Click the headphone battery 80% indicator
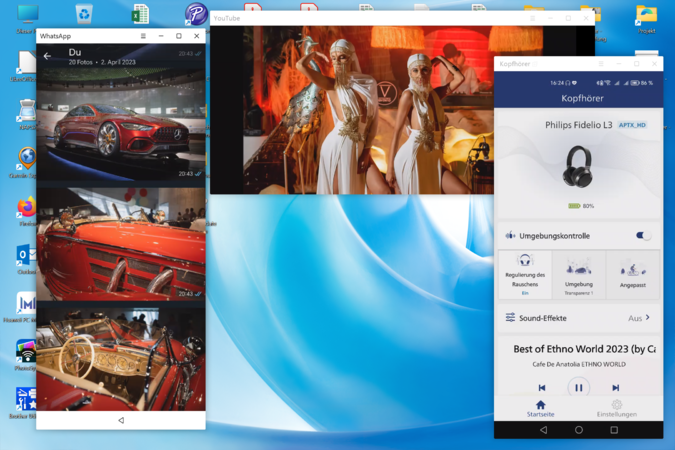This screenshot has width=675, height=450. point(581,206)
